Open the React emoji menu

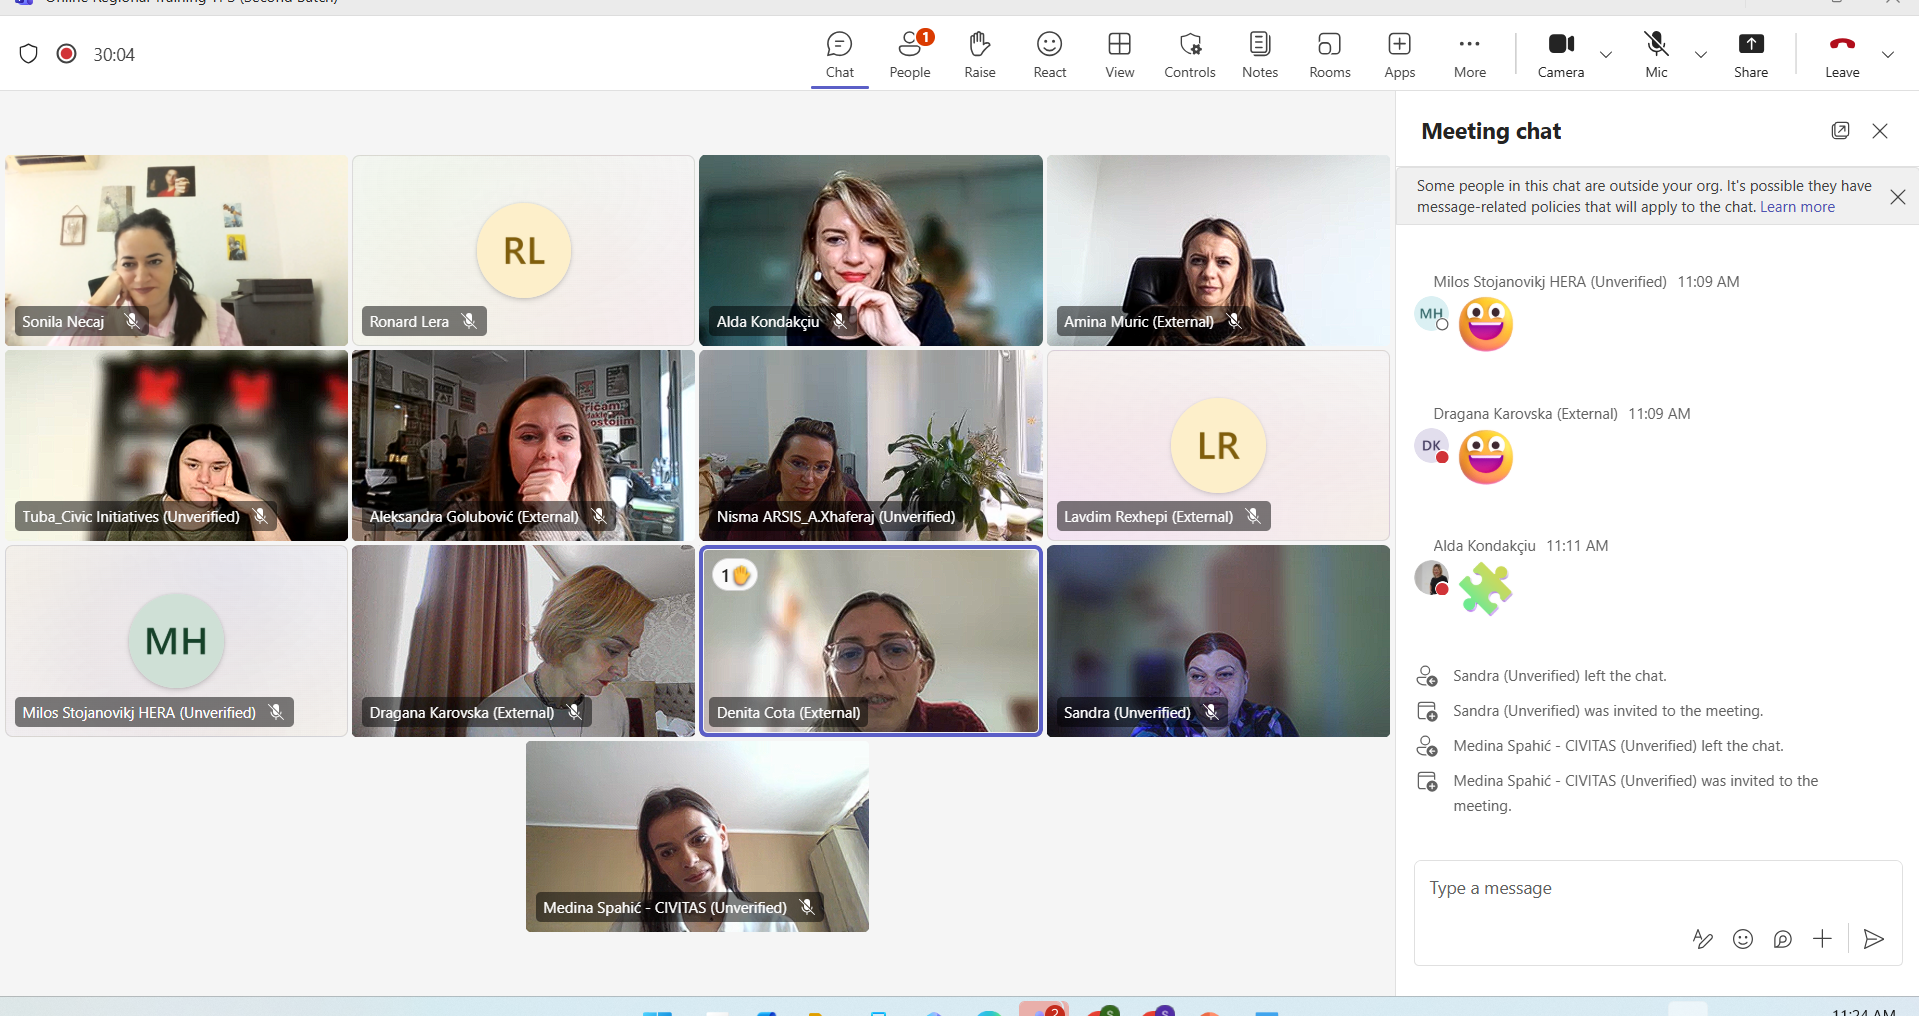point(1049,54)
